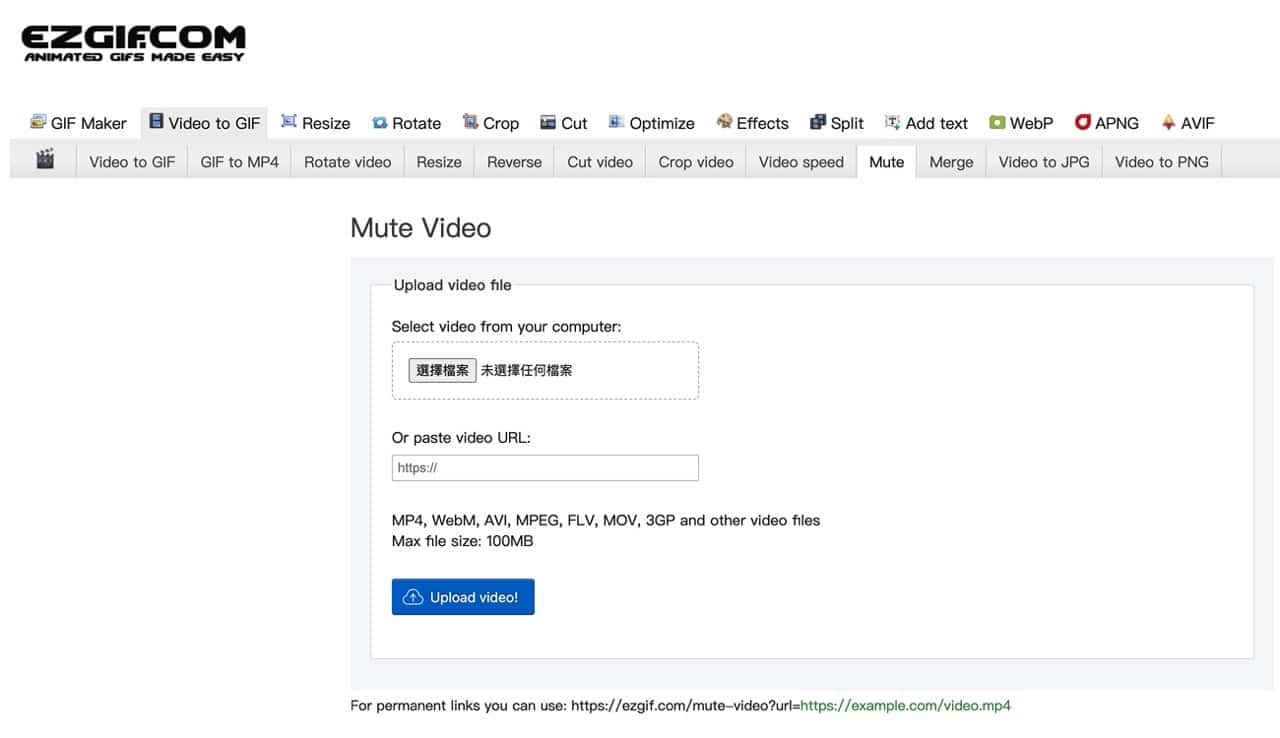Screen dimensions: 1280x738
Task: Click the example.com/video.mp4 link
Action: coord(905,705)
